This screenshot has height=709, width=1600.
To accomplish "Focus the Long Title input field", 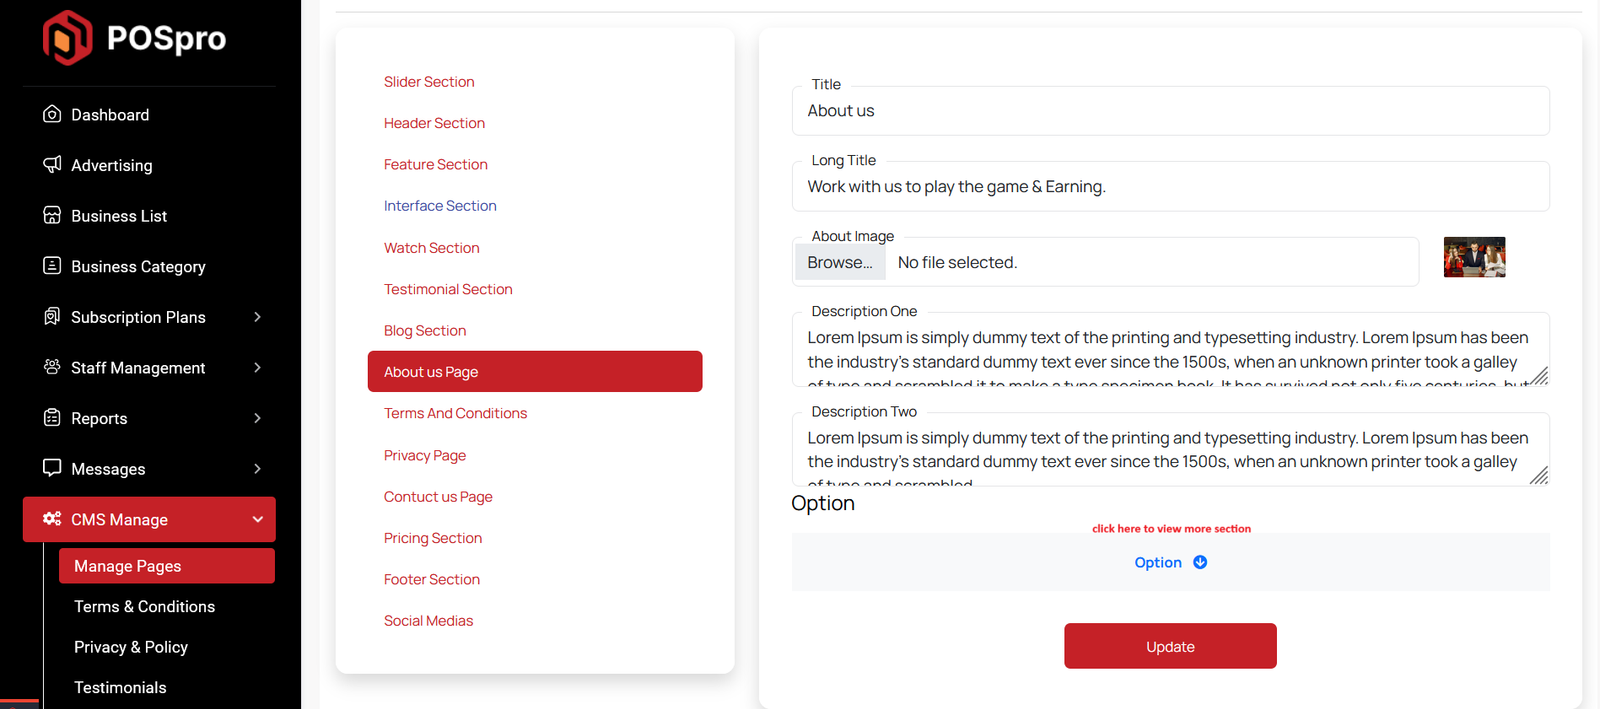I will [1170, 187].
